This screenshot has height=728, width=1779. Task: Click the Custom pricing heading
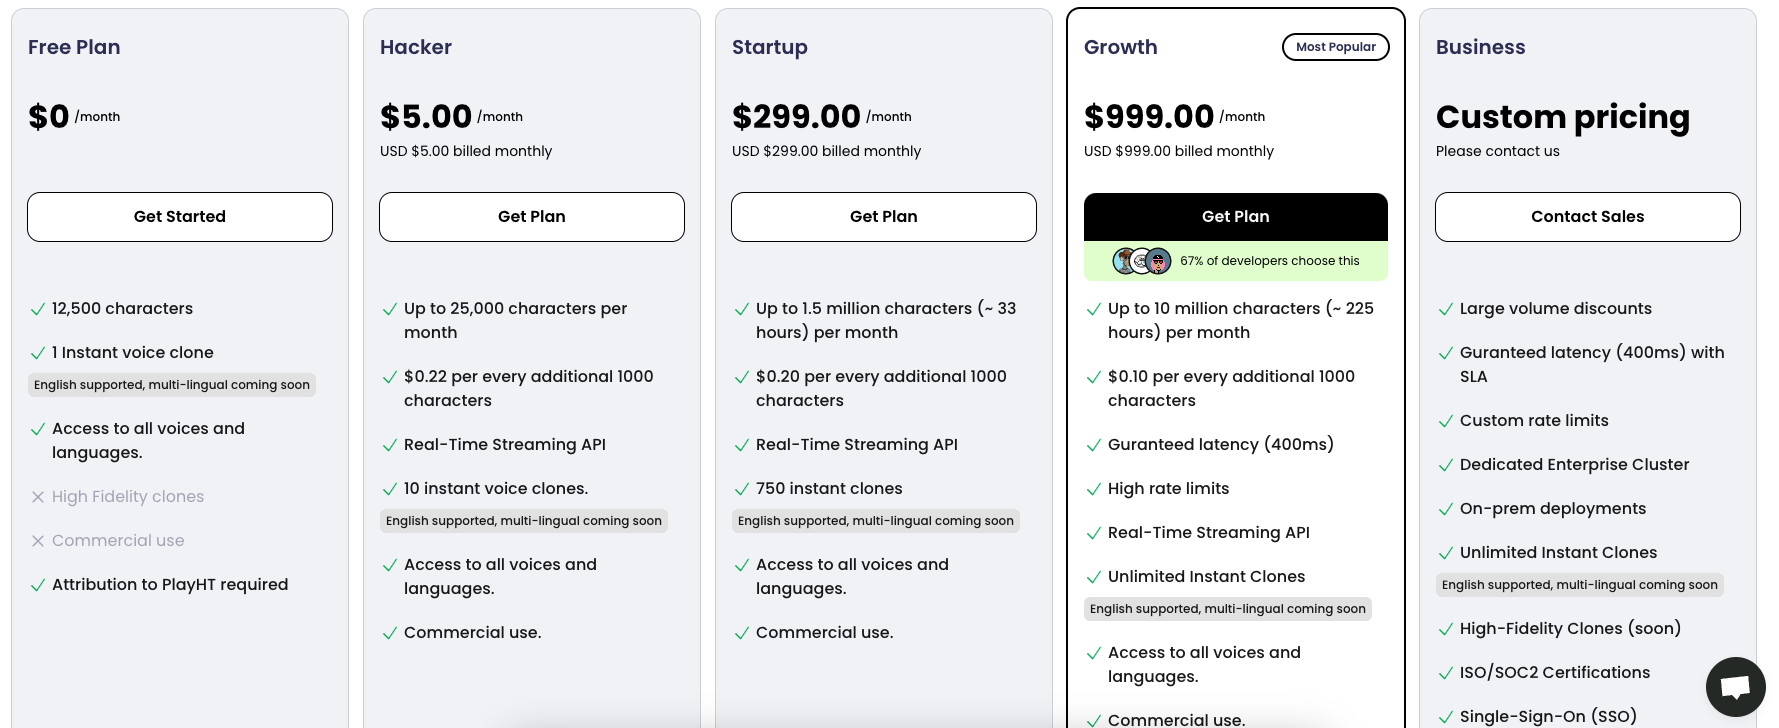[1563, 117]
